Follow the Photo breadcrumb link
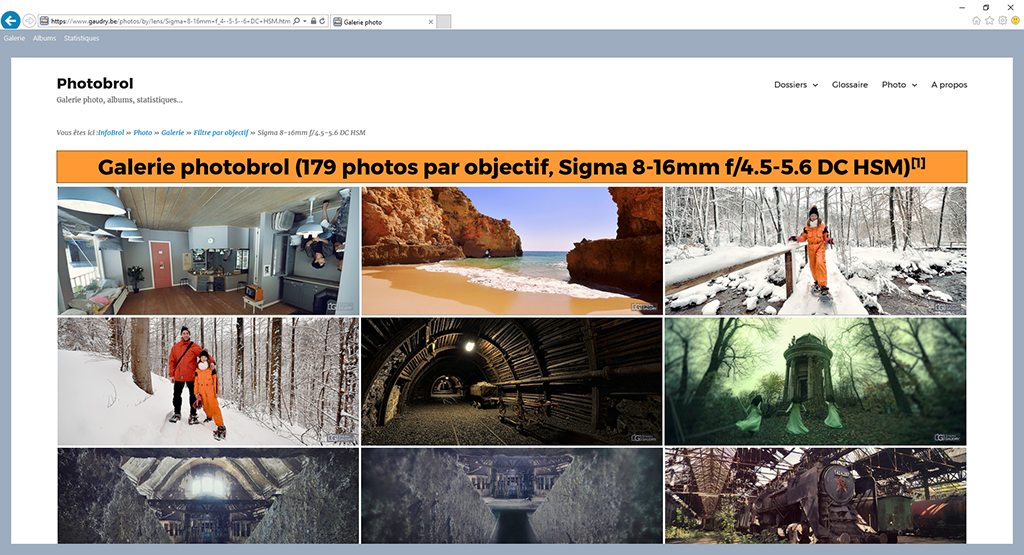Image resolution: width=1024 pixels, height=555 pixels. pos(142,133)
